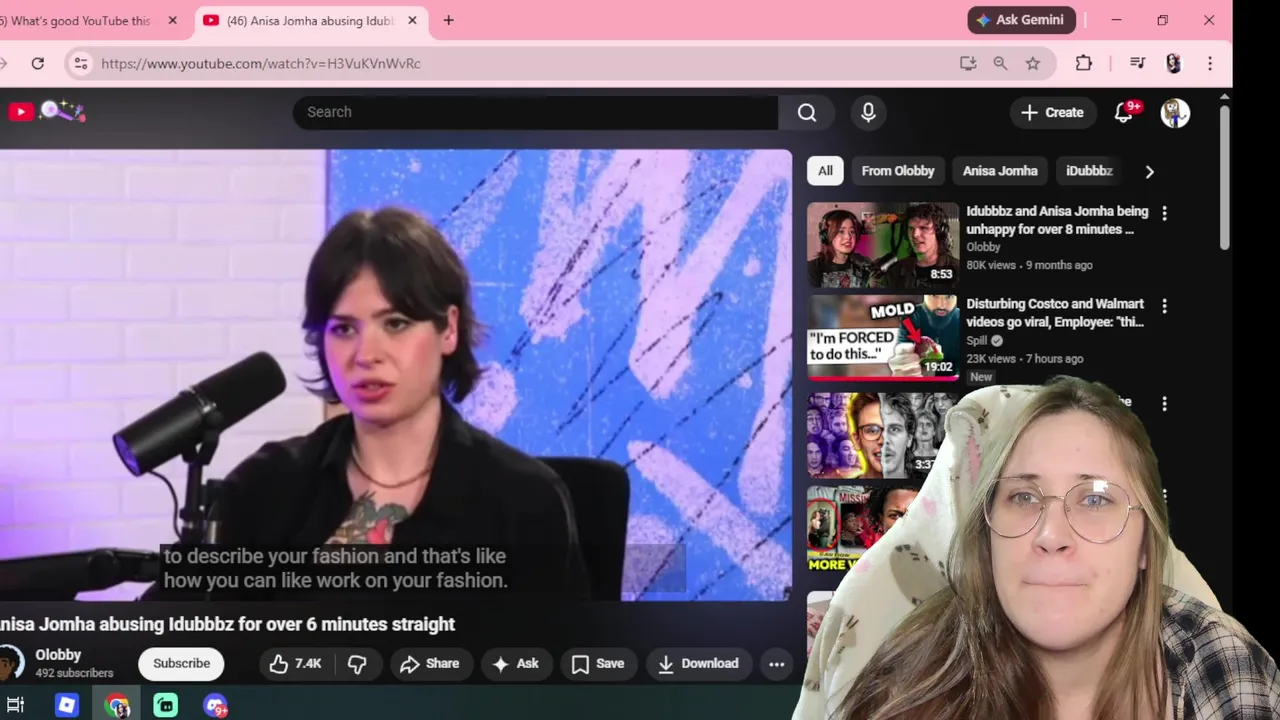The image size is (1280, 720).
Task: Click the Olobby channel avatar
Action: coord(10,663)
